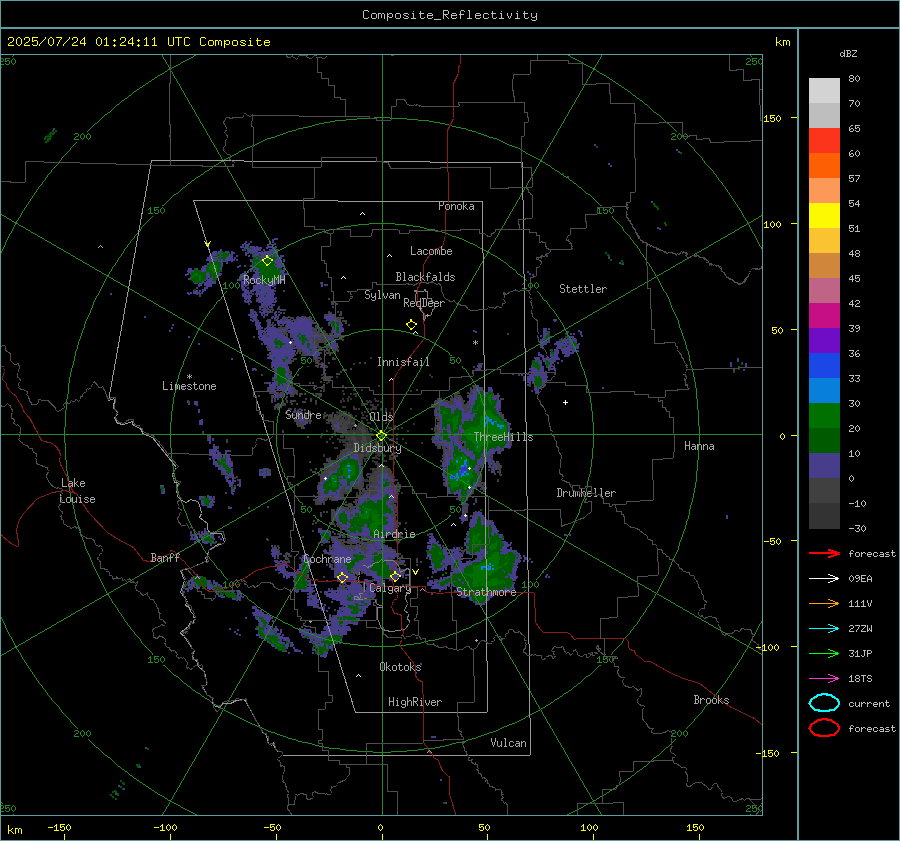The height and width of the screenshot is (841, 900).
Task: Select the magenta 18TS arrow legend icon
Action: (x=824, y=678)
